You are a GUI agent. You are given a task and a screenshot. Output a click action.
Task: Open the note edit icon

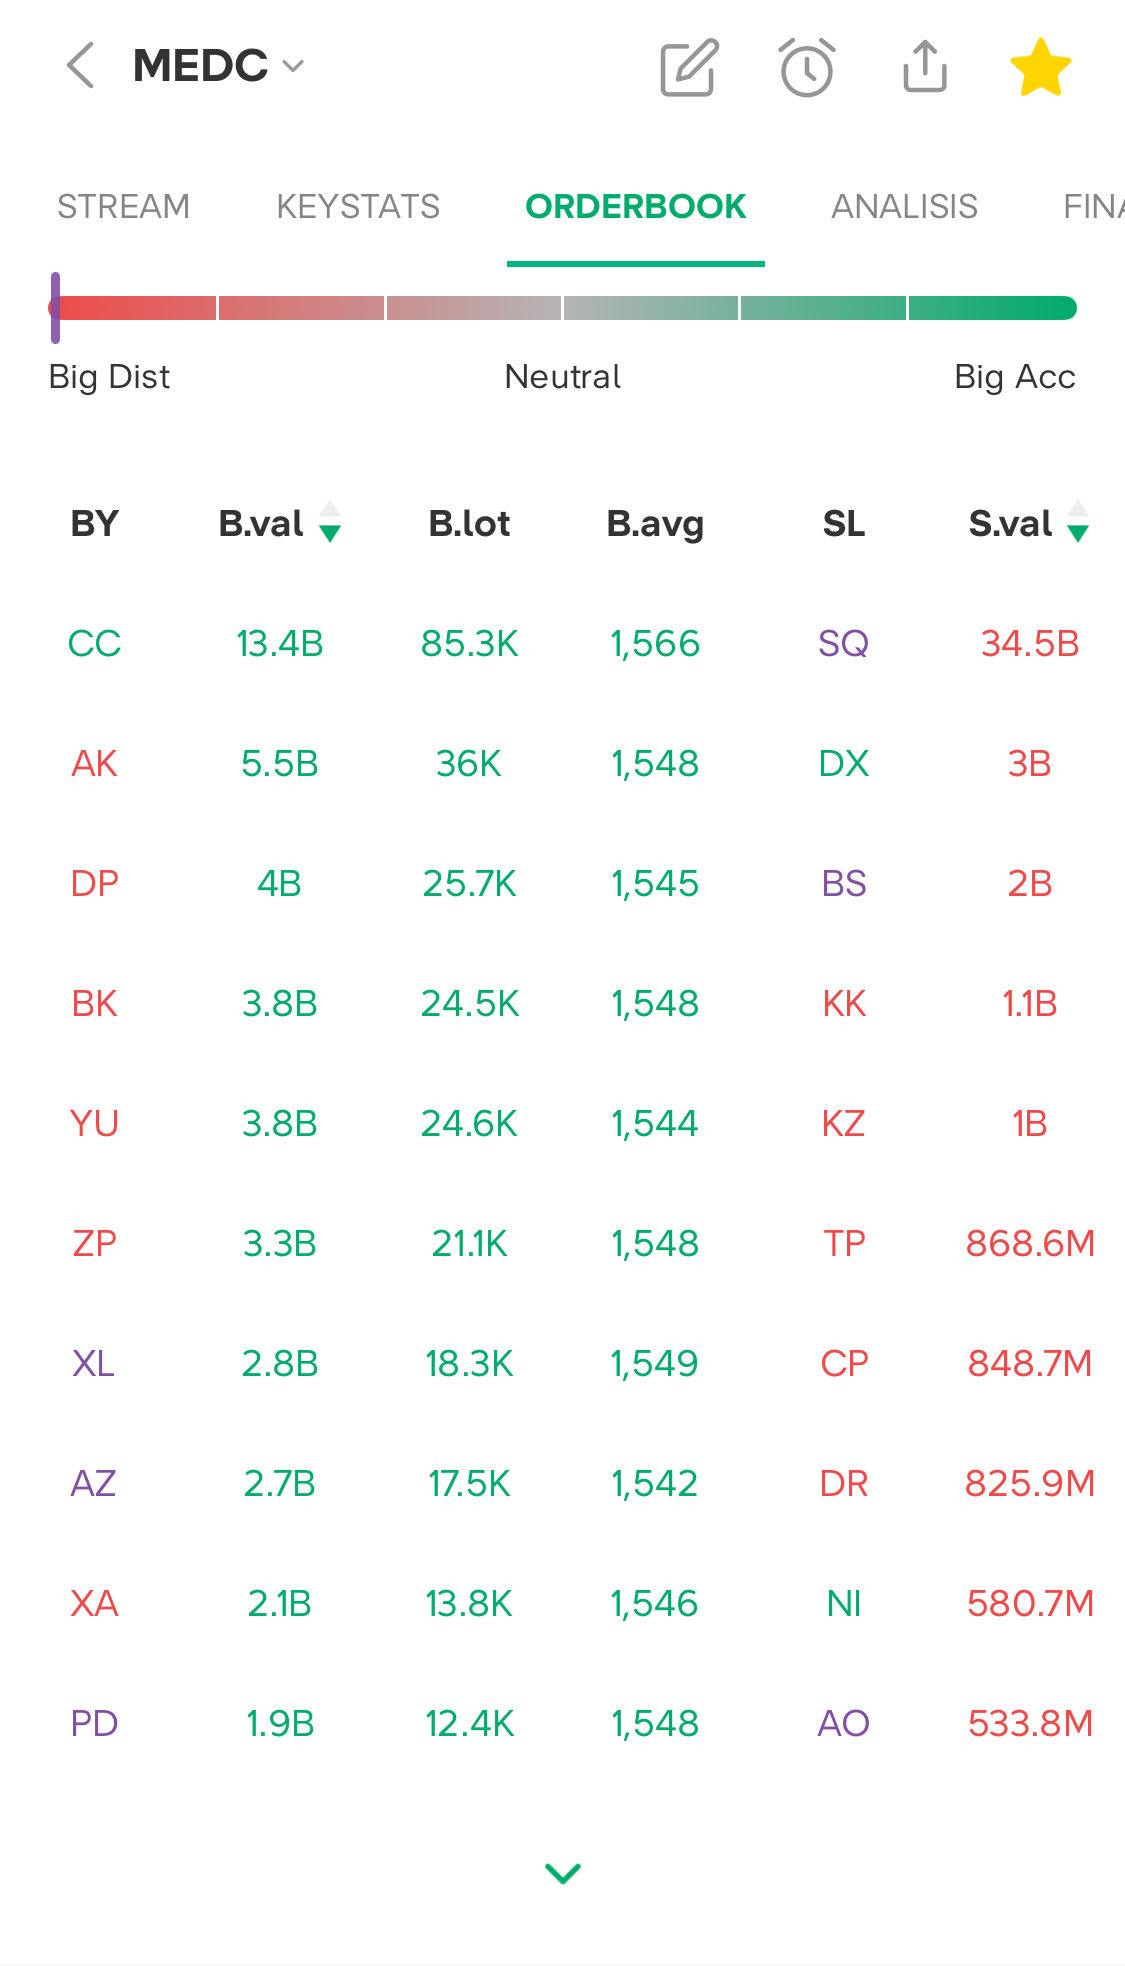click(689, 67)
